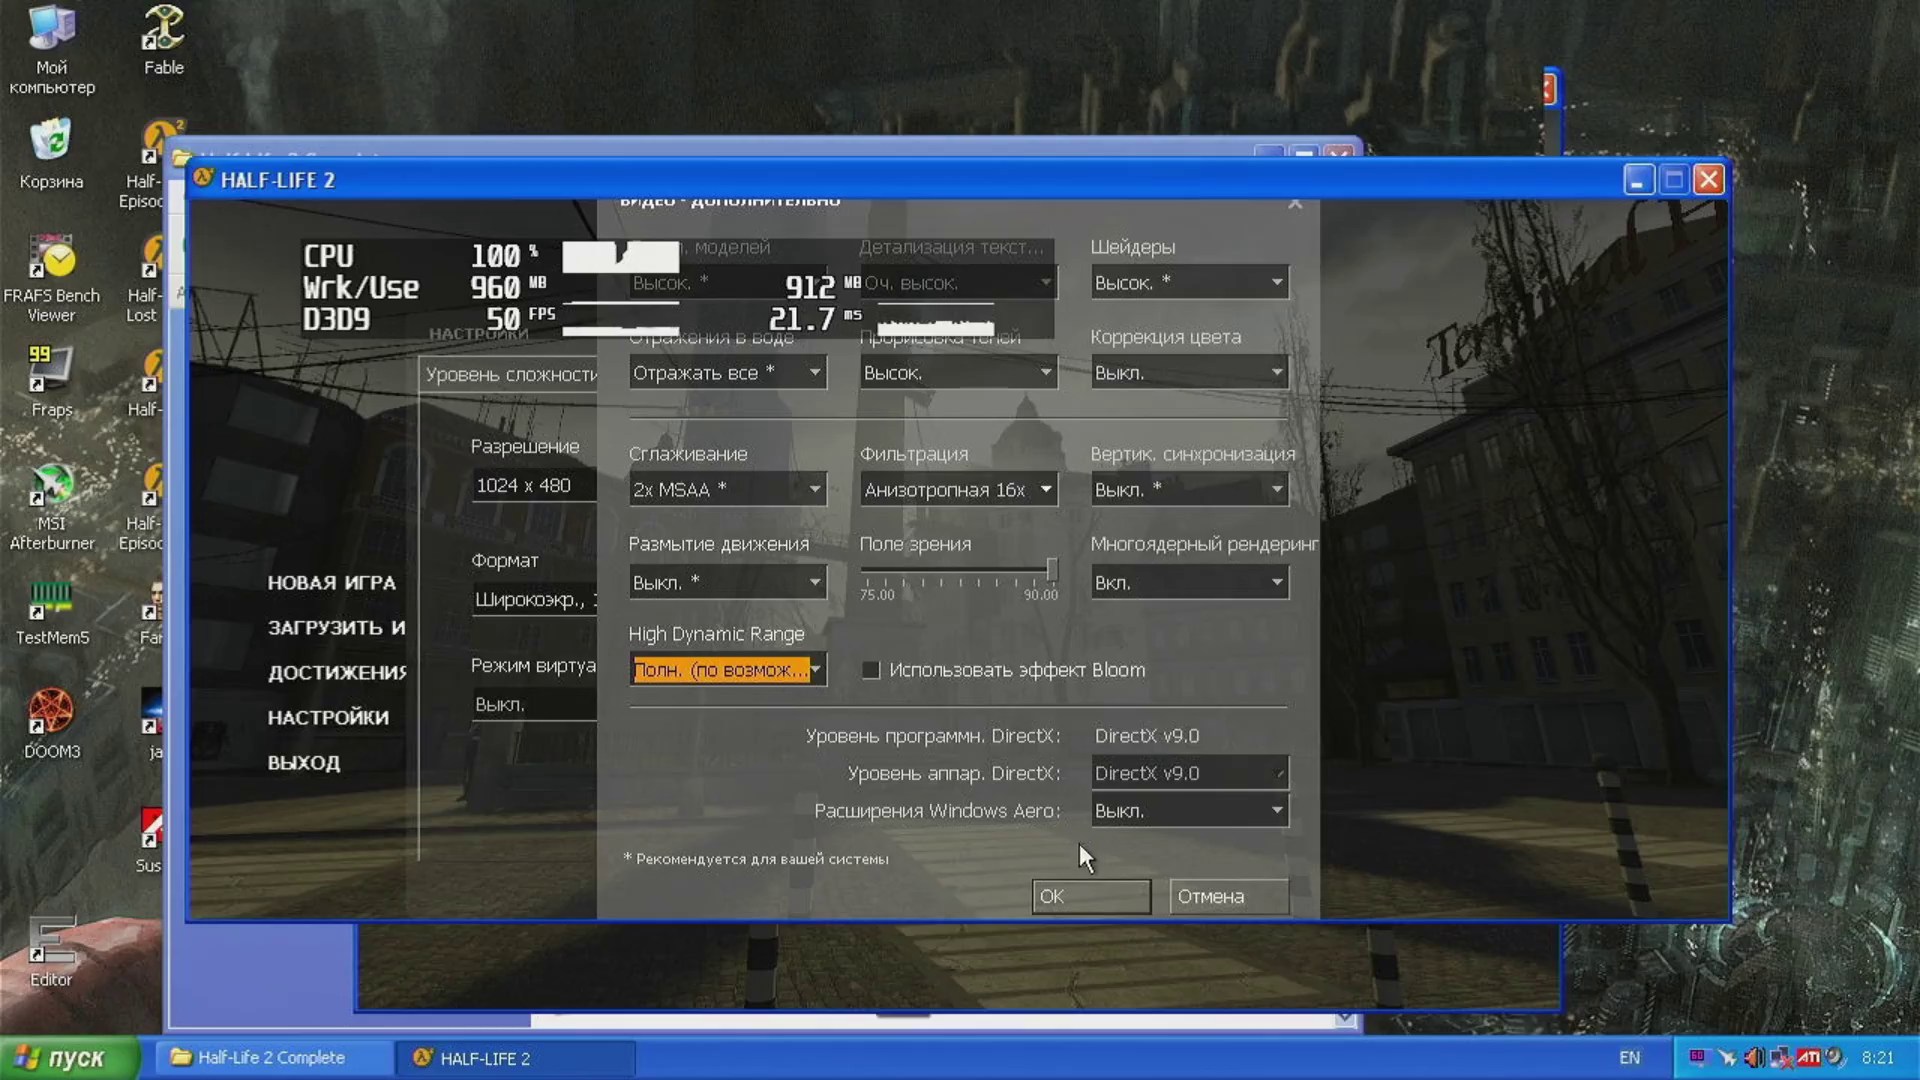Expand the Сглаживание 2x MSAA dropdown
Image resolution: width=1920 pixels, height=1080 pixels.
click(727, 490)
